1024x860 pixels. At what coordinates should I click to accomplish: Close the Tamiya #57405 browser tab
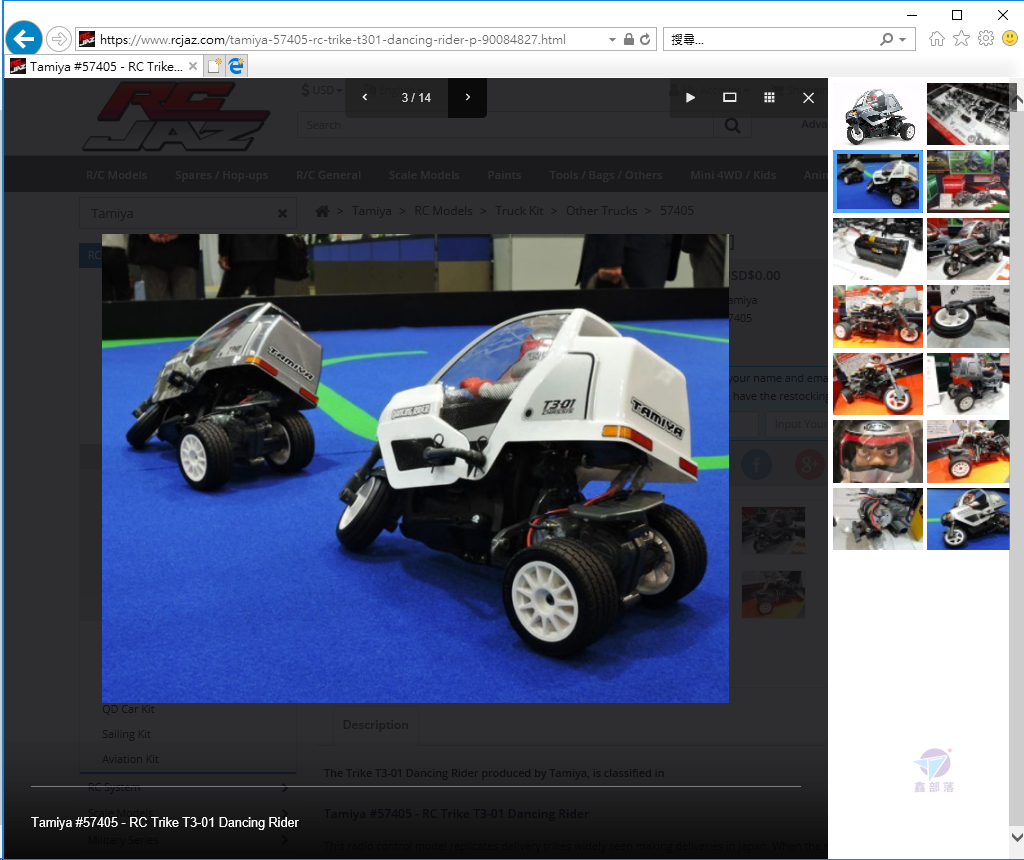click(193, 66)
